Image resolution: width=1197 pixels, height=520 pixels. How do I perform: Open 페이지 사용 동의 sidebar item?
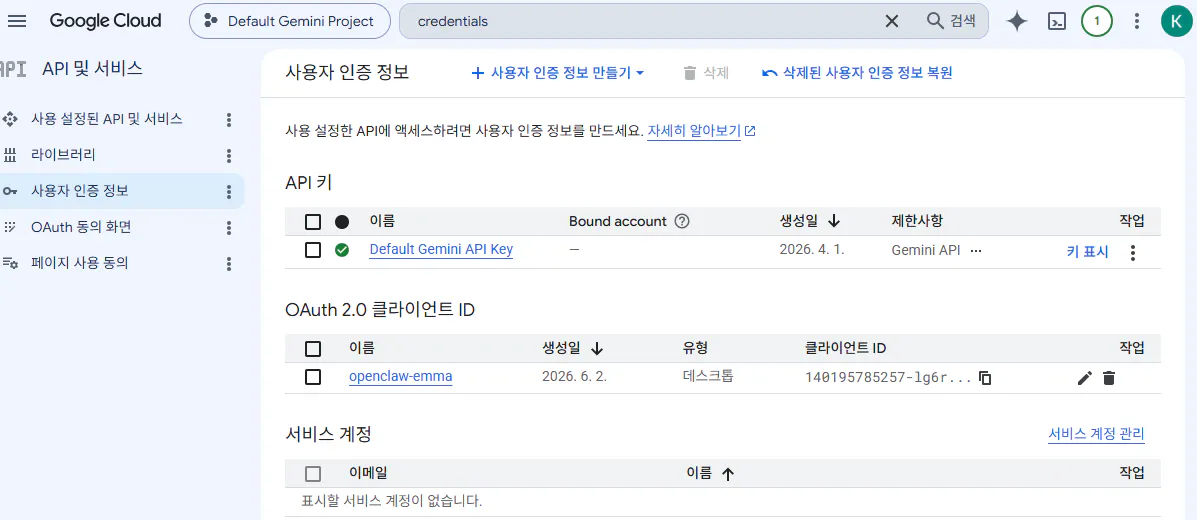click(x=79, y=263)
